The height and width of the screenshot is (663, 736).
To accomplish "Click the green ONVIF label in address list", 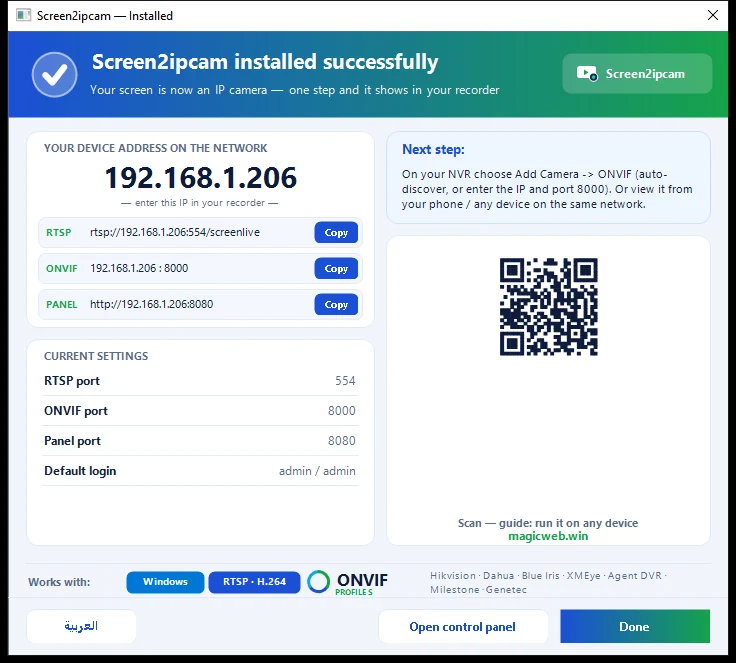I will [61, 269].
